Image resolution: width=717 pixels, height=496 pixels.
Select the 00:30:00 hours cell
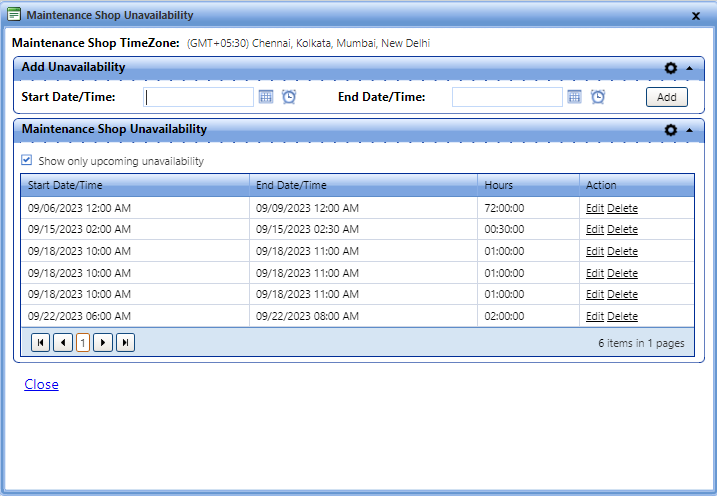click(x=528, y=229)
